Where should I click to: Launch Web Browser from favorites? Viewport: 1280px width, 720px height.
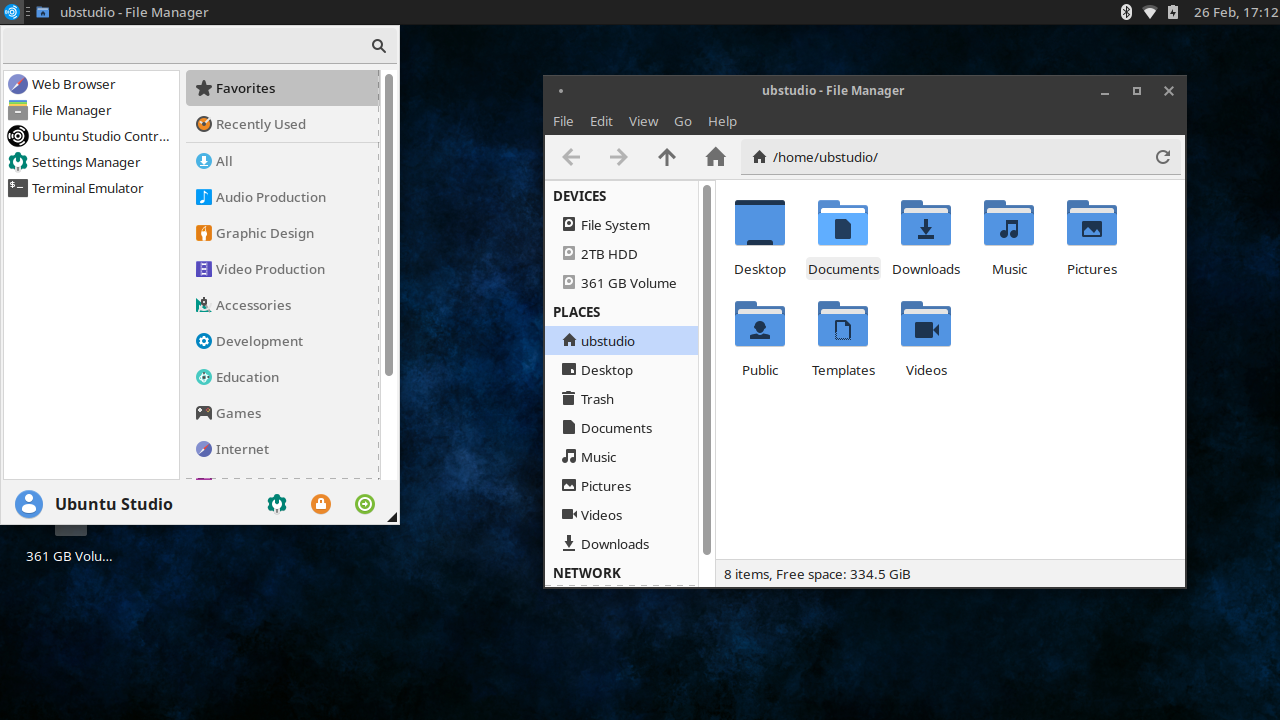coord(73,84)
